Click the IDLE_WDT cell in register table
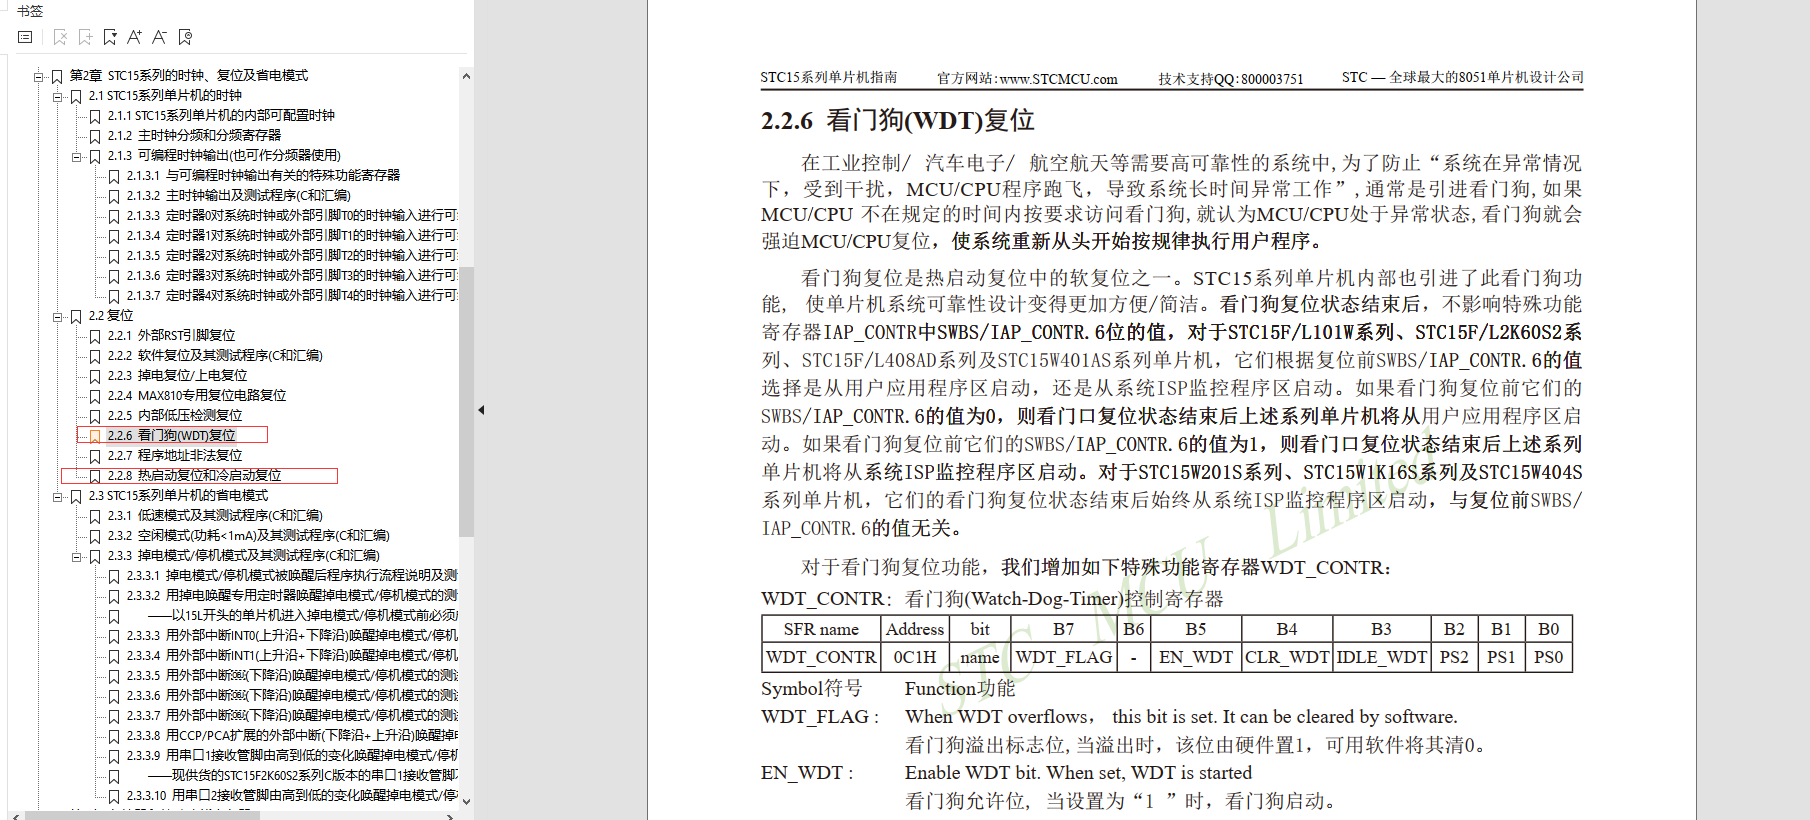Screen dimensions: 1810x820 [x=1381, y=657]
